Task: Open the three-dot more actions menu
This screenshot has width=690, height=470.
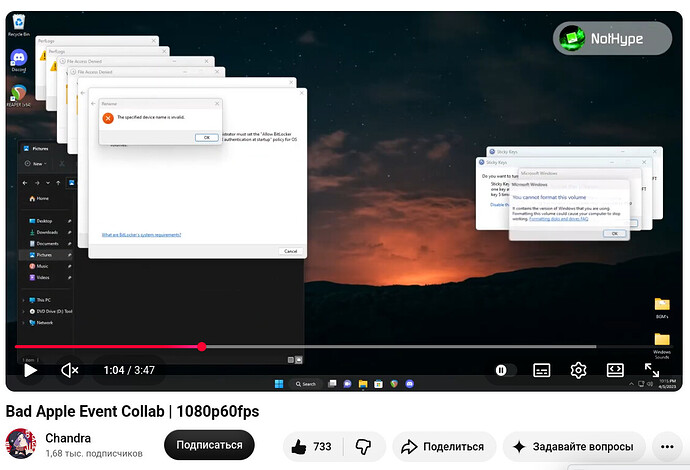Action: tap(667, 447)
